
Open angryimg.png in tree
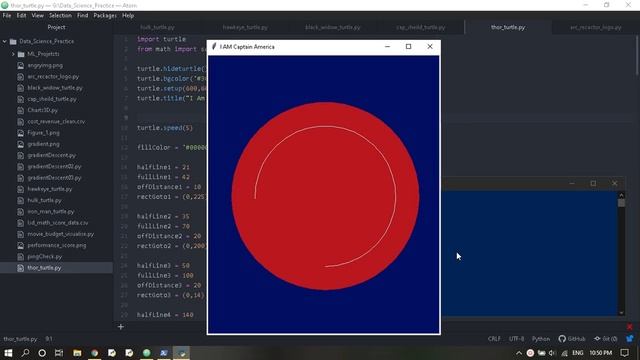[45, 65]
